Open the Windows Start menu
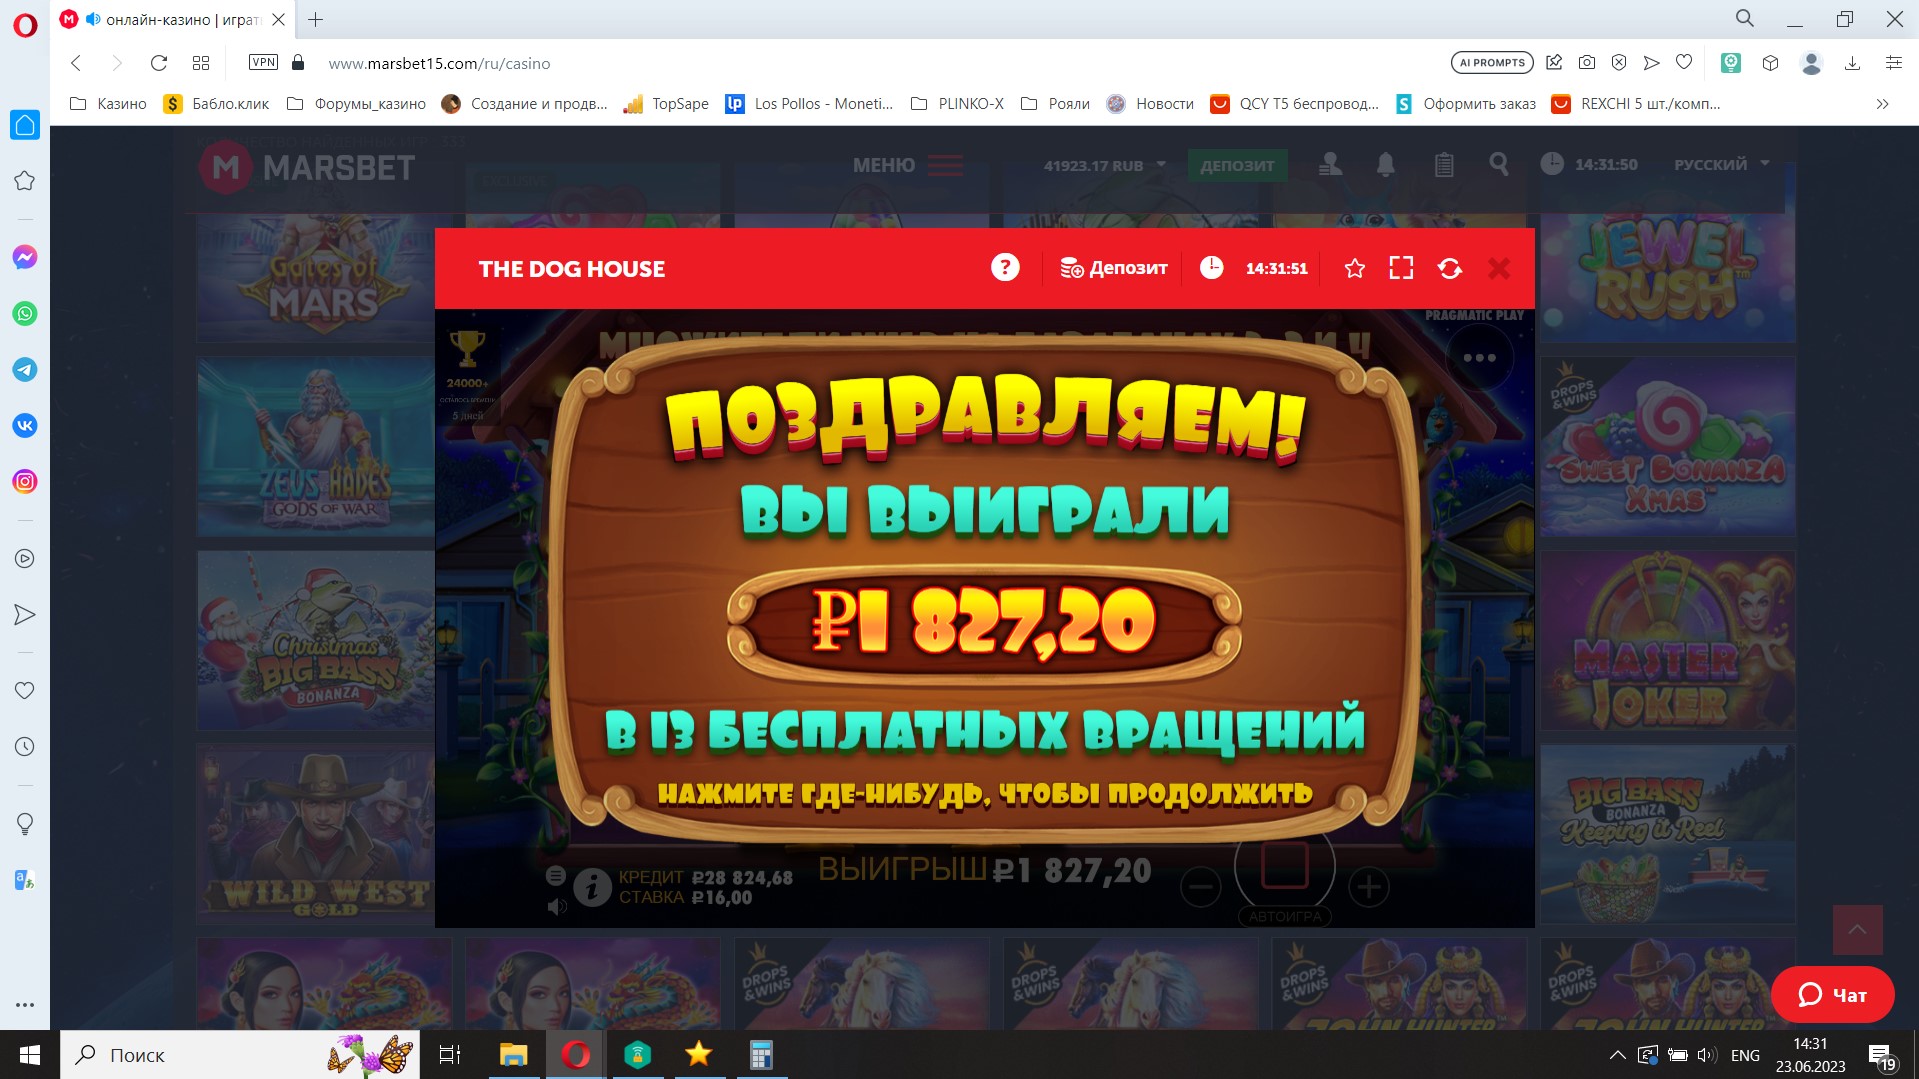 (29, 1055)
